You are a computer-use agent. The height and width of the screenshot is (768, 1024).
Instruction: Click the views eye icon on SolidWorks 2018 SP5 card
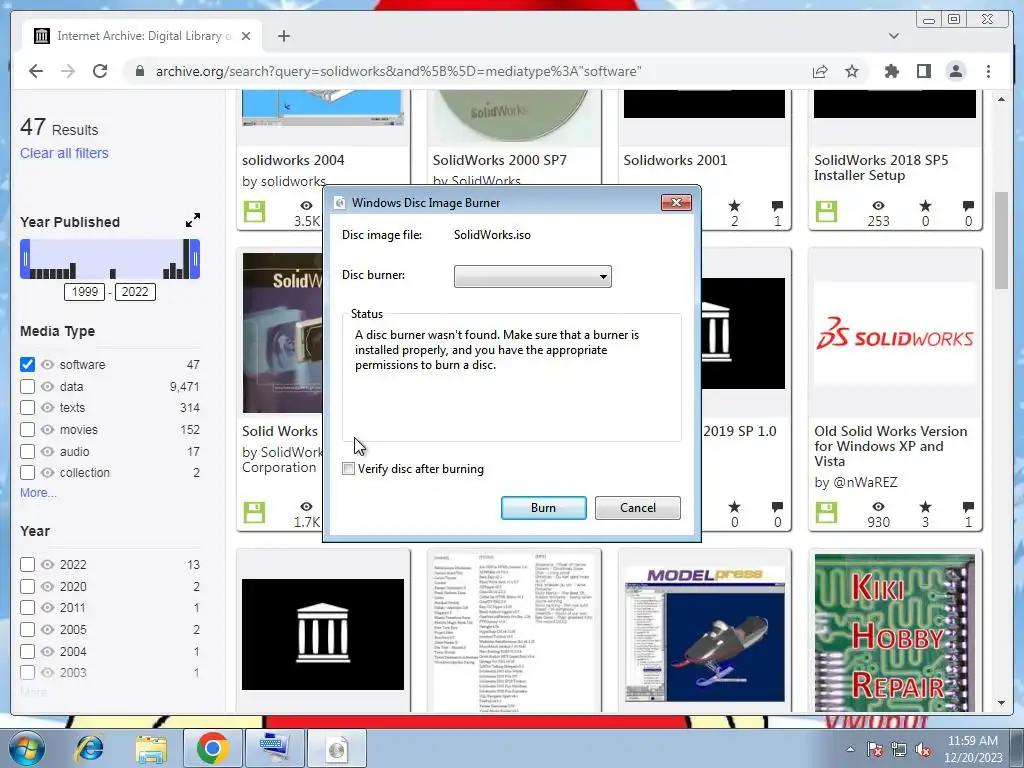[x=878, y=206]
